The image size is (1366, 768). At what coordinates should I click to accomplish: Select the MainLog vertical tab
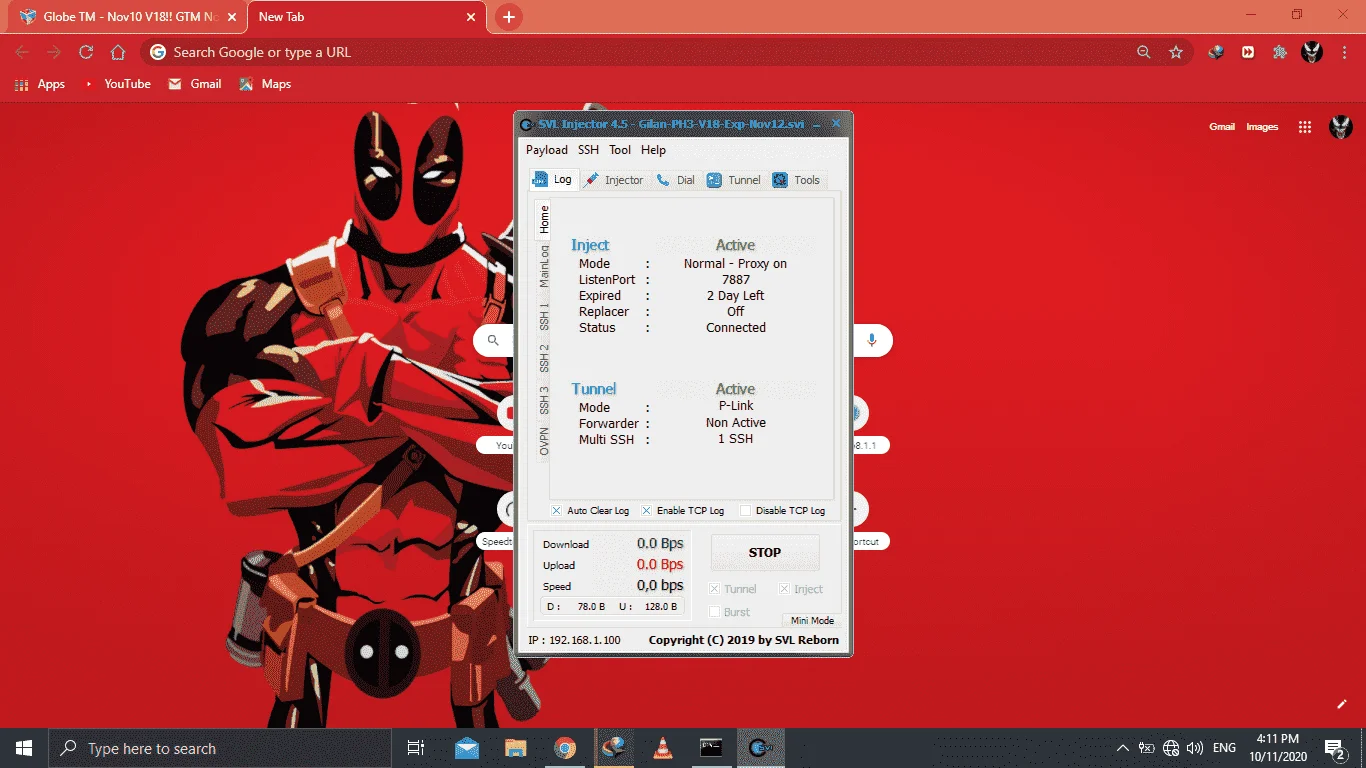point(544,265)
